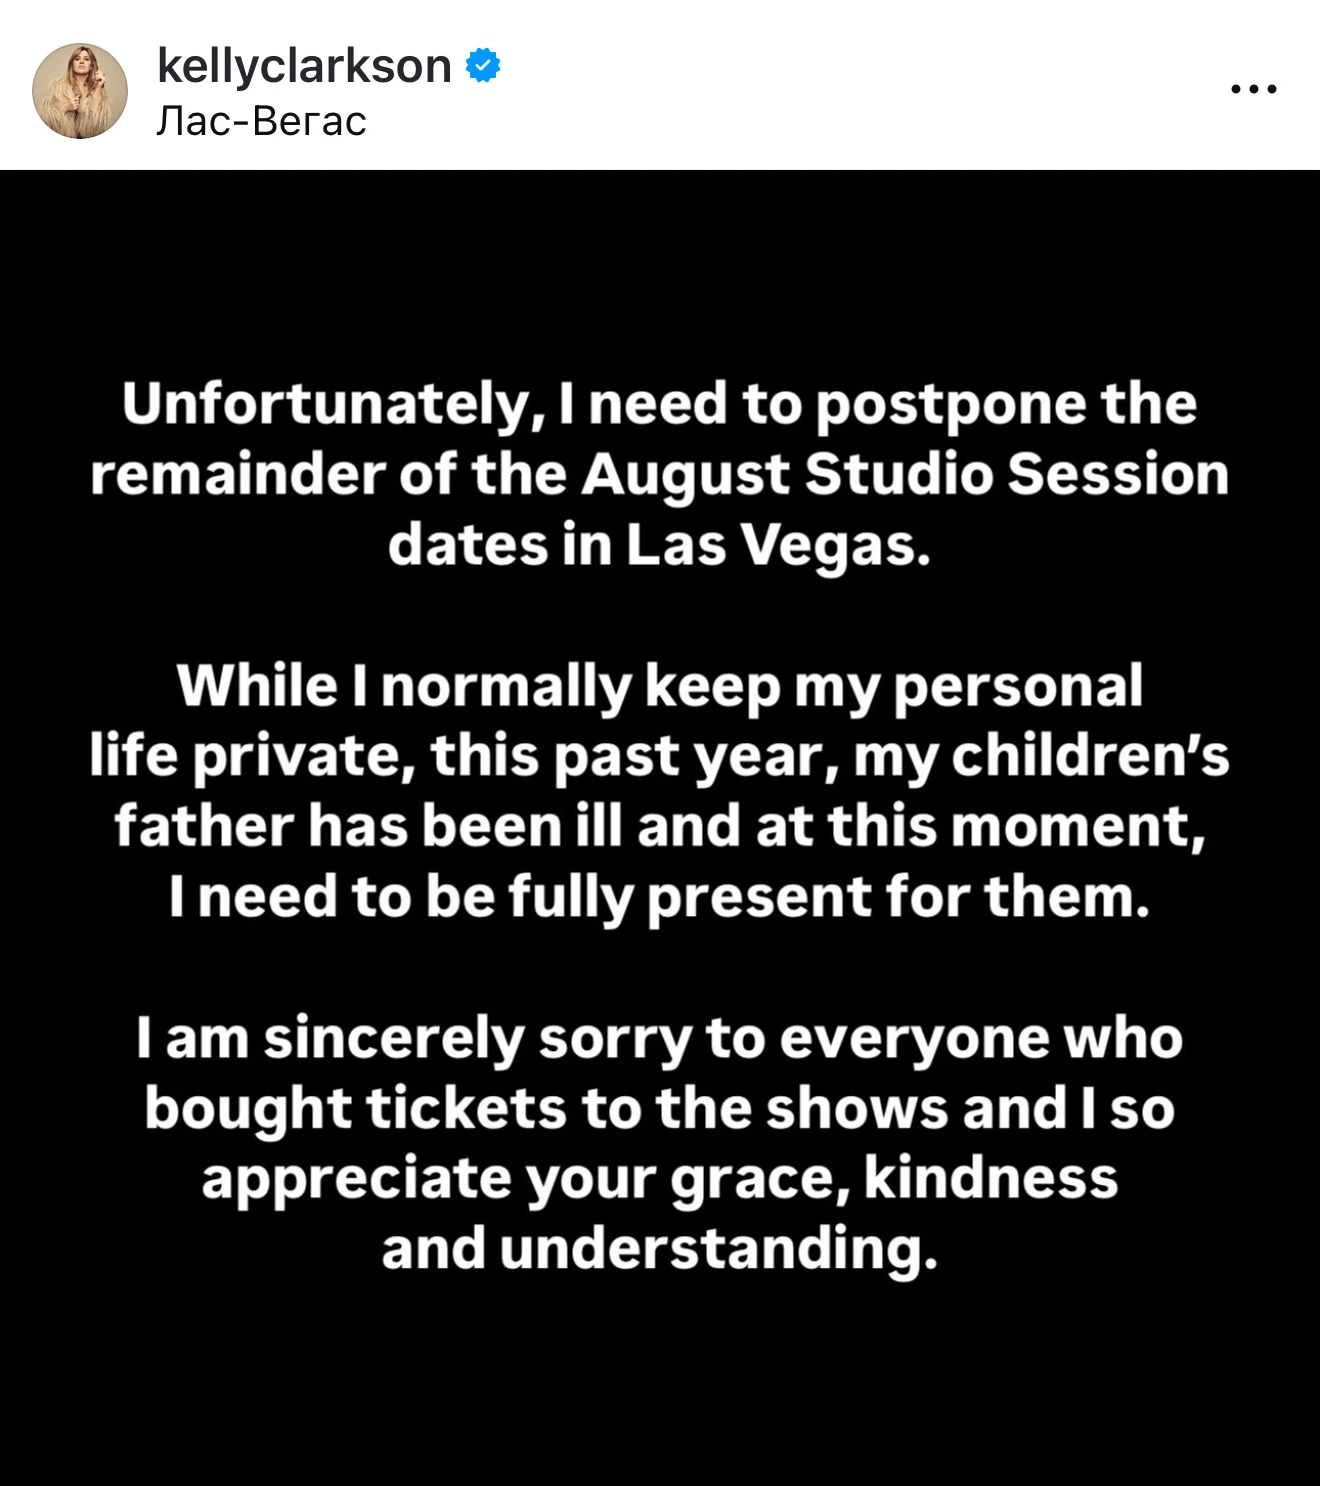This screenshot has width=1320, height=1486.
Task: Click the line 'bought tickets to the shows and I so'
Action: [x=660, y=1110]
